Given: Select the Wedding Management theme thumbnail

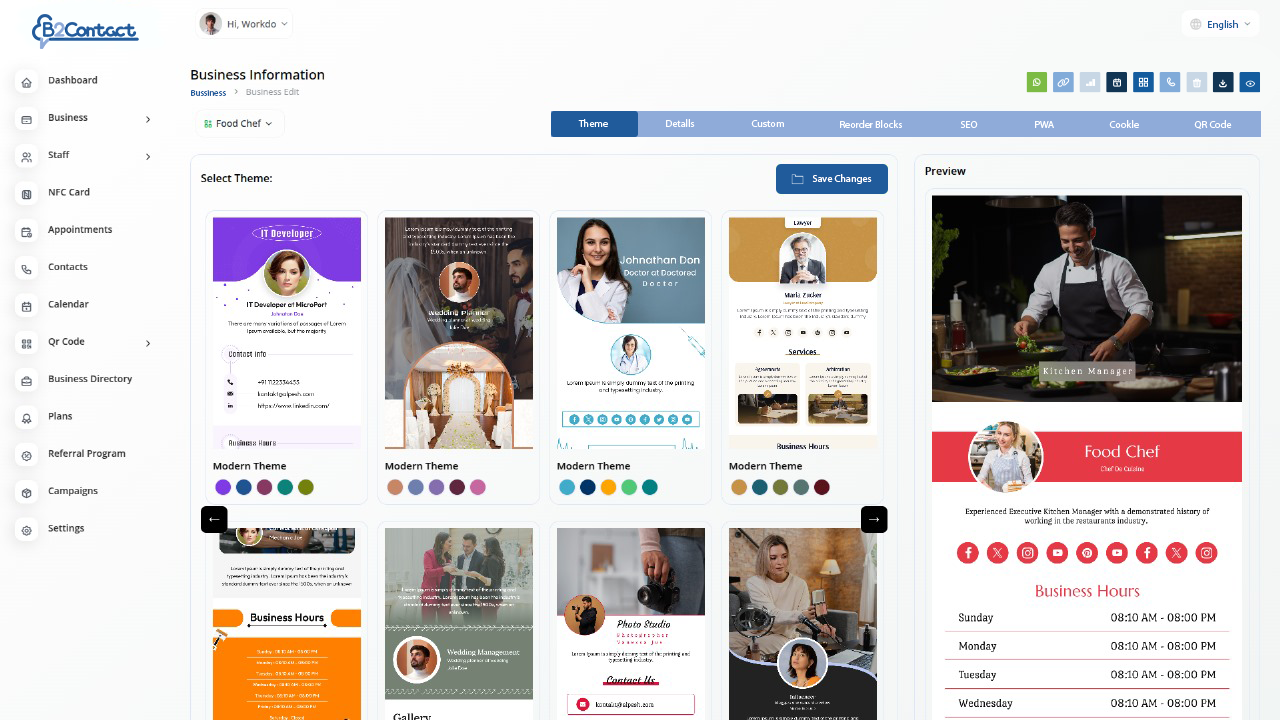Looking at the screenshot, I should pos(459,624).
